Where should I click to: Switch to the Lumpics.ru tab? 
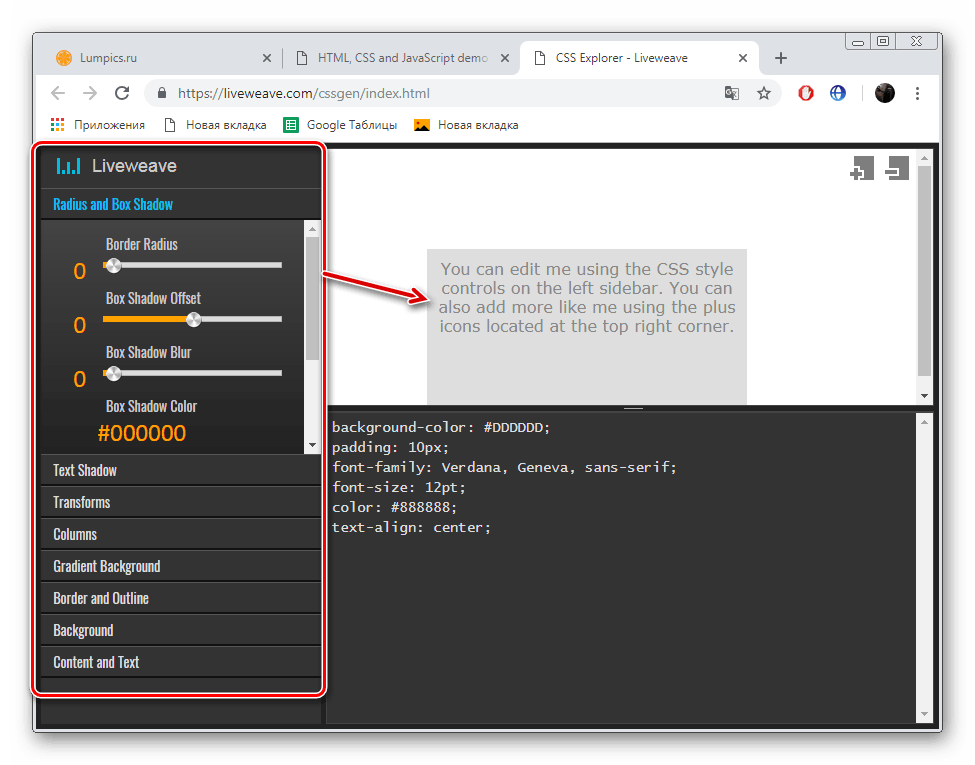coord(162,58)
